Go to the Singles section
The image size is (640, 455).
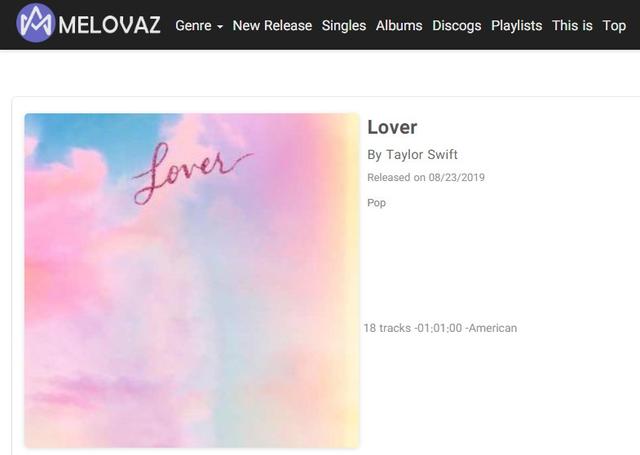(344, 26)
